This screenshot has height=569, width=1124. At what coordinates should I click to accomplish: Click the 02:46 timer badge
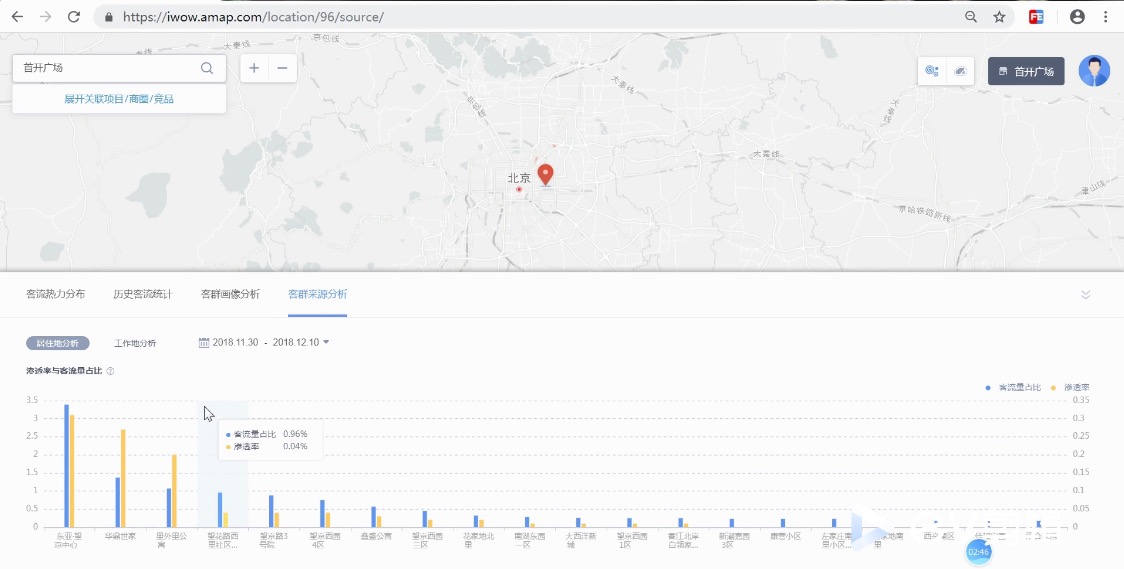pyautogui.click(x=978, y=552)
